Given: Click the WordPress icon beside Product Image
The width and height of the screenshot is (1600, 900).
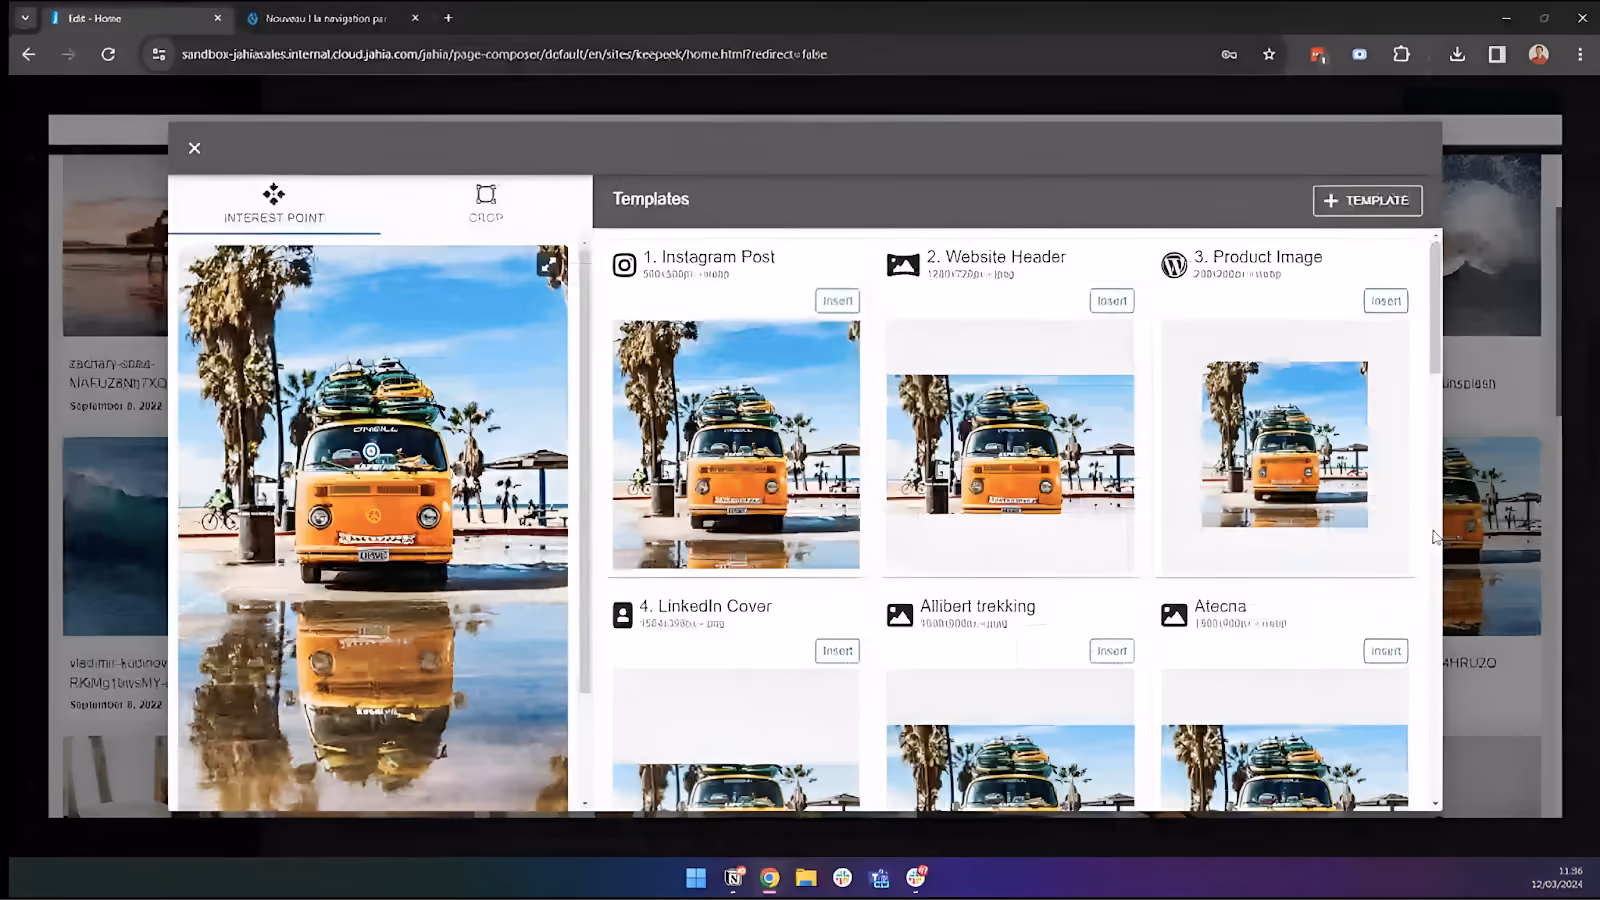Looking at the screenshot, I should pyautogui.click(x=1174, y=265).
